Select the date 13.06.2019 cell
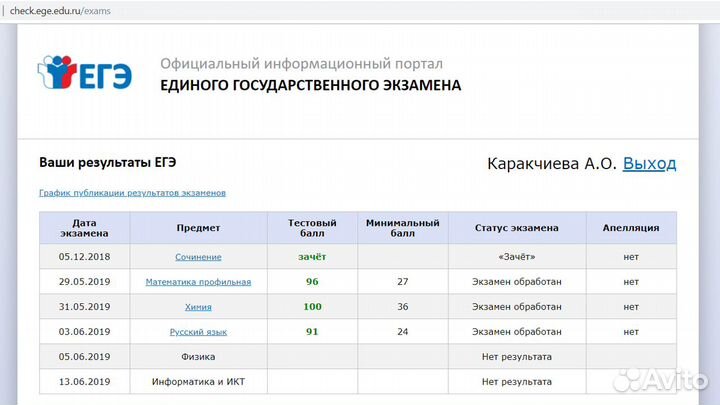Viewport: 720px width, 405px height. point(84,382)
